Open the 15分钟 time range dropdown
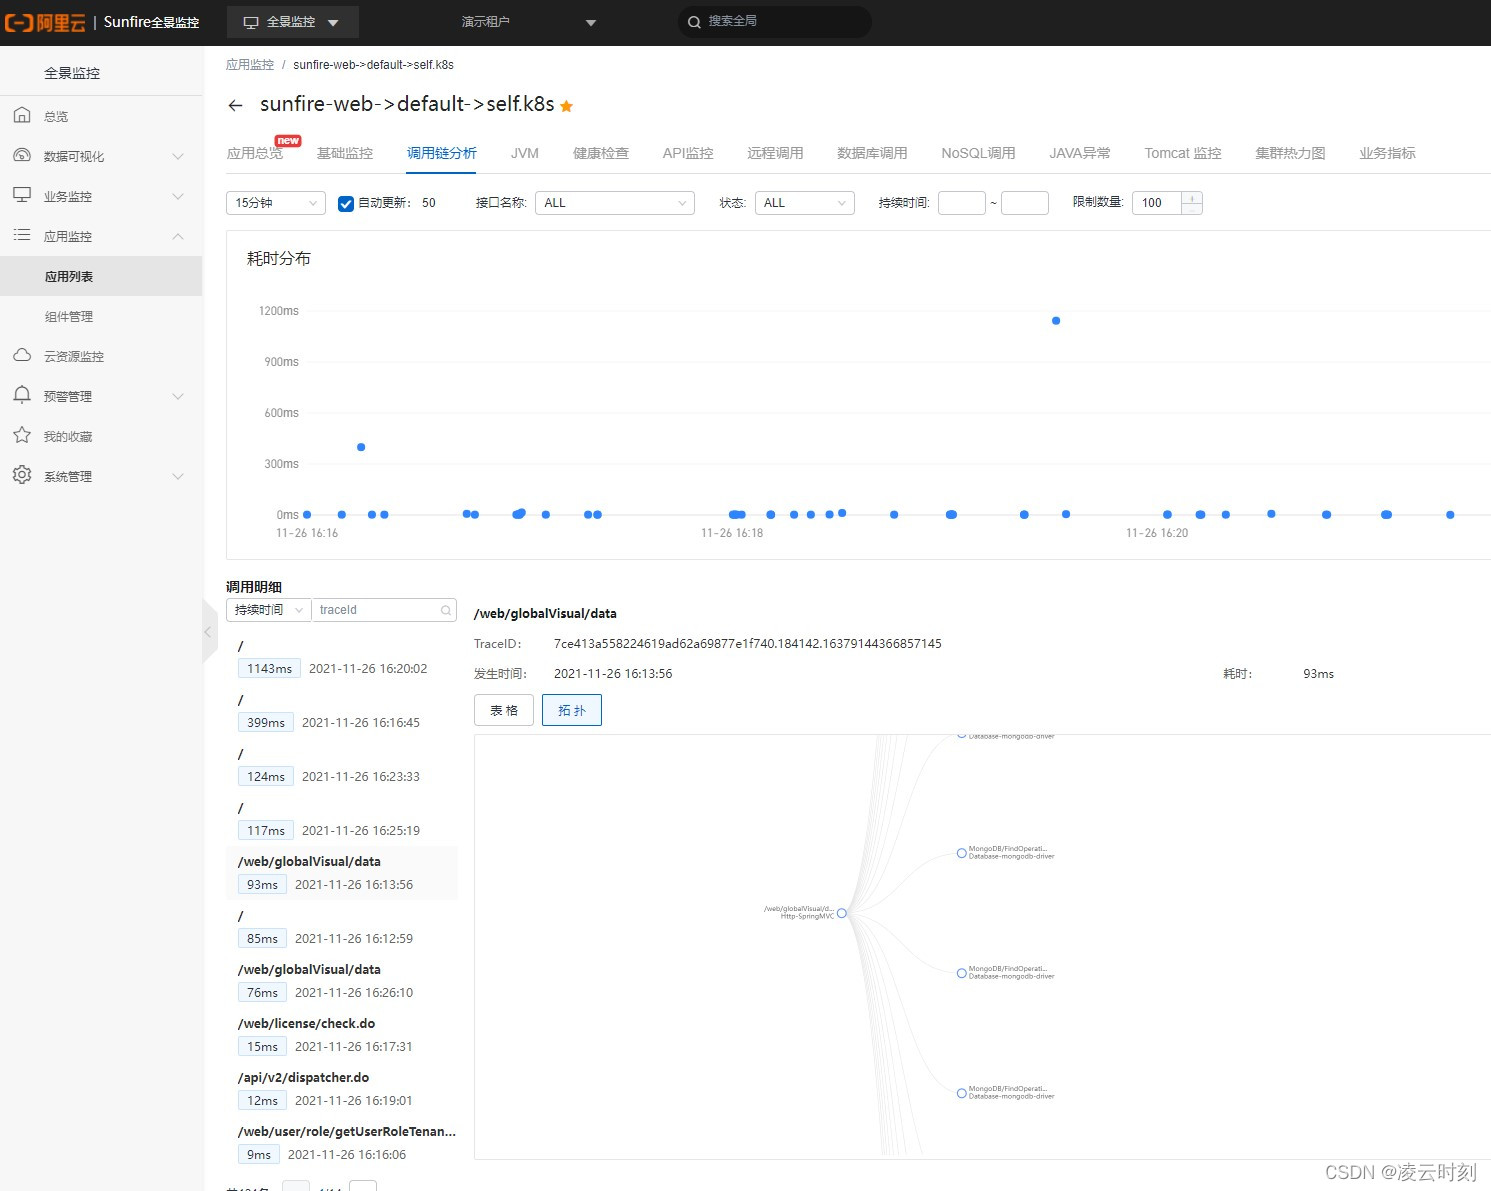The image size is (1491, 1191). (x=276, y=203)
